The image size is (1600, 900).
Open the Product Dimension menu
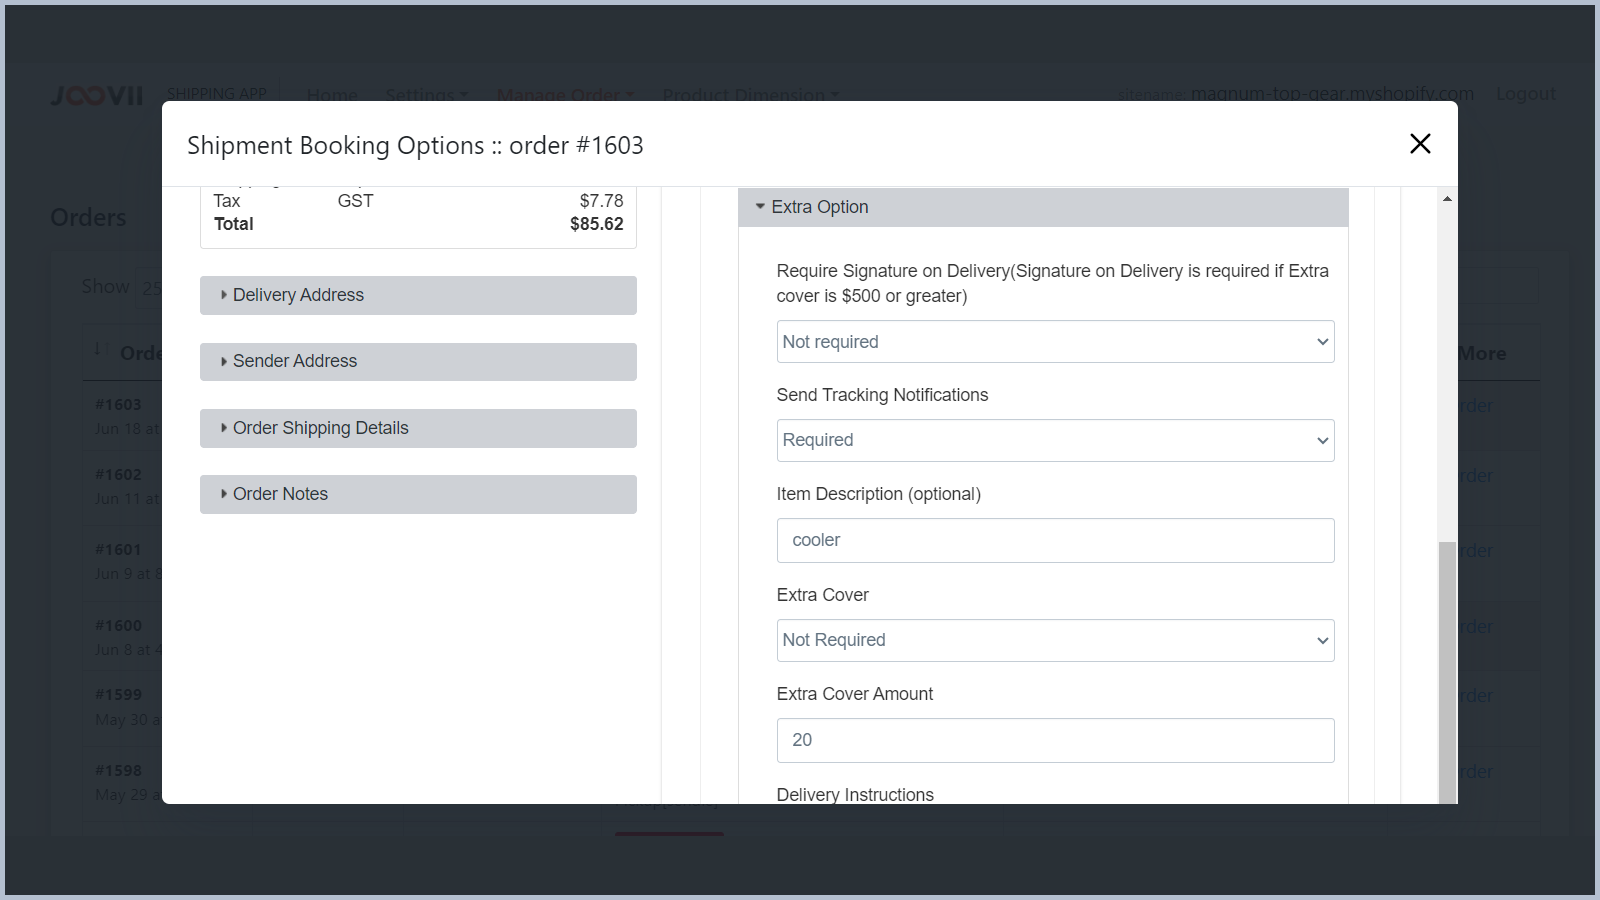tap(750, 95)
